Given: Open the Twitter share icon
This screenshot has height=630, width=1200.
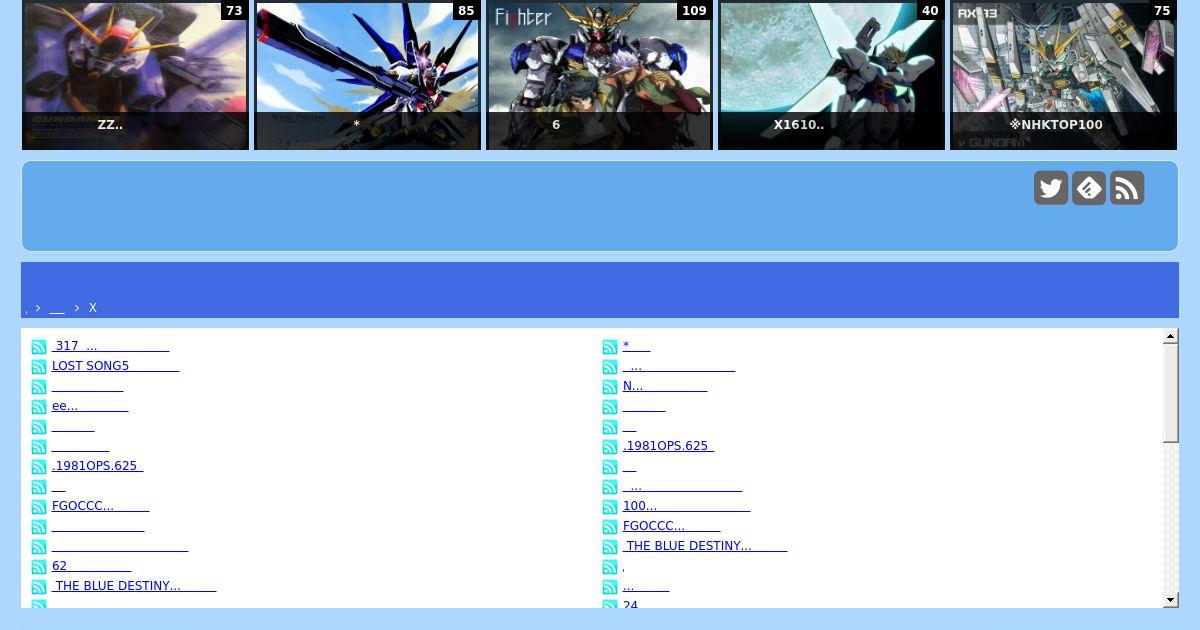Looking at the screenshot, I should pyautogui.click(x=1051, y=188).
